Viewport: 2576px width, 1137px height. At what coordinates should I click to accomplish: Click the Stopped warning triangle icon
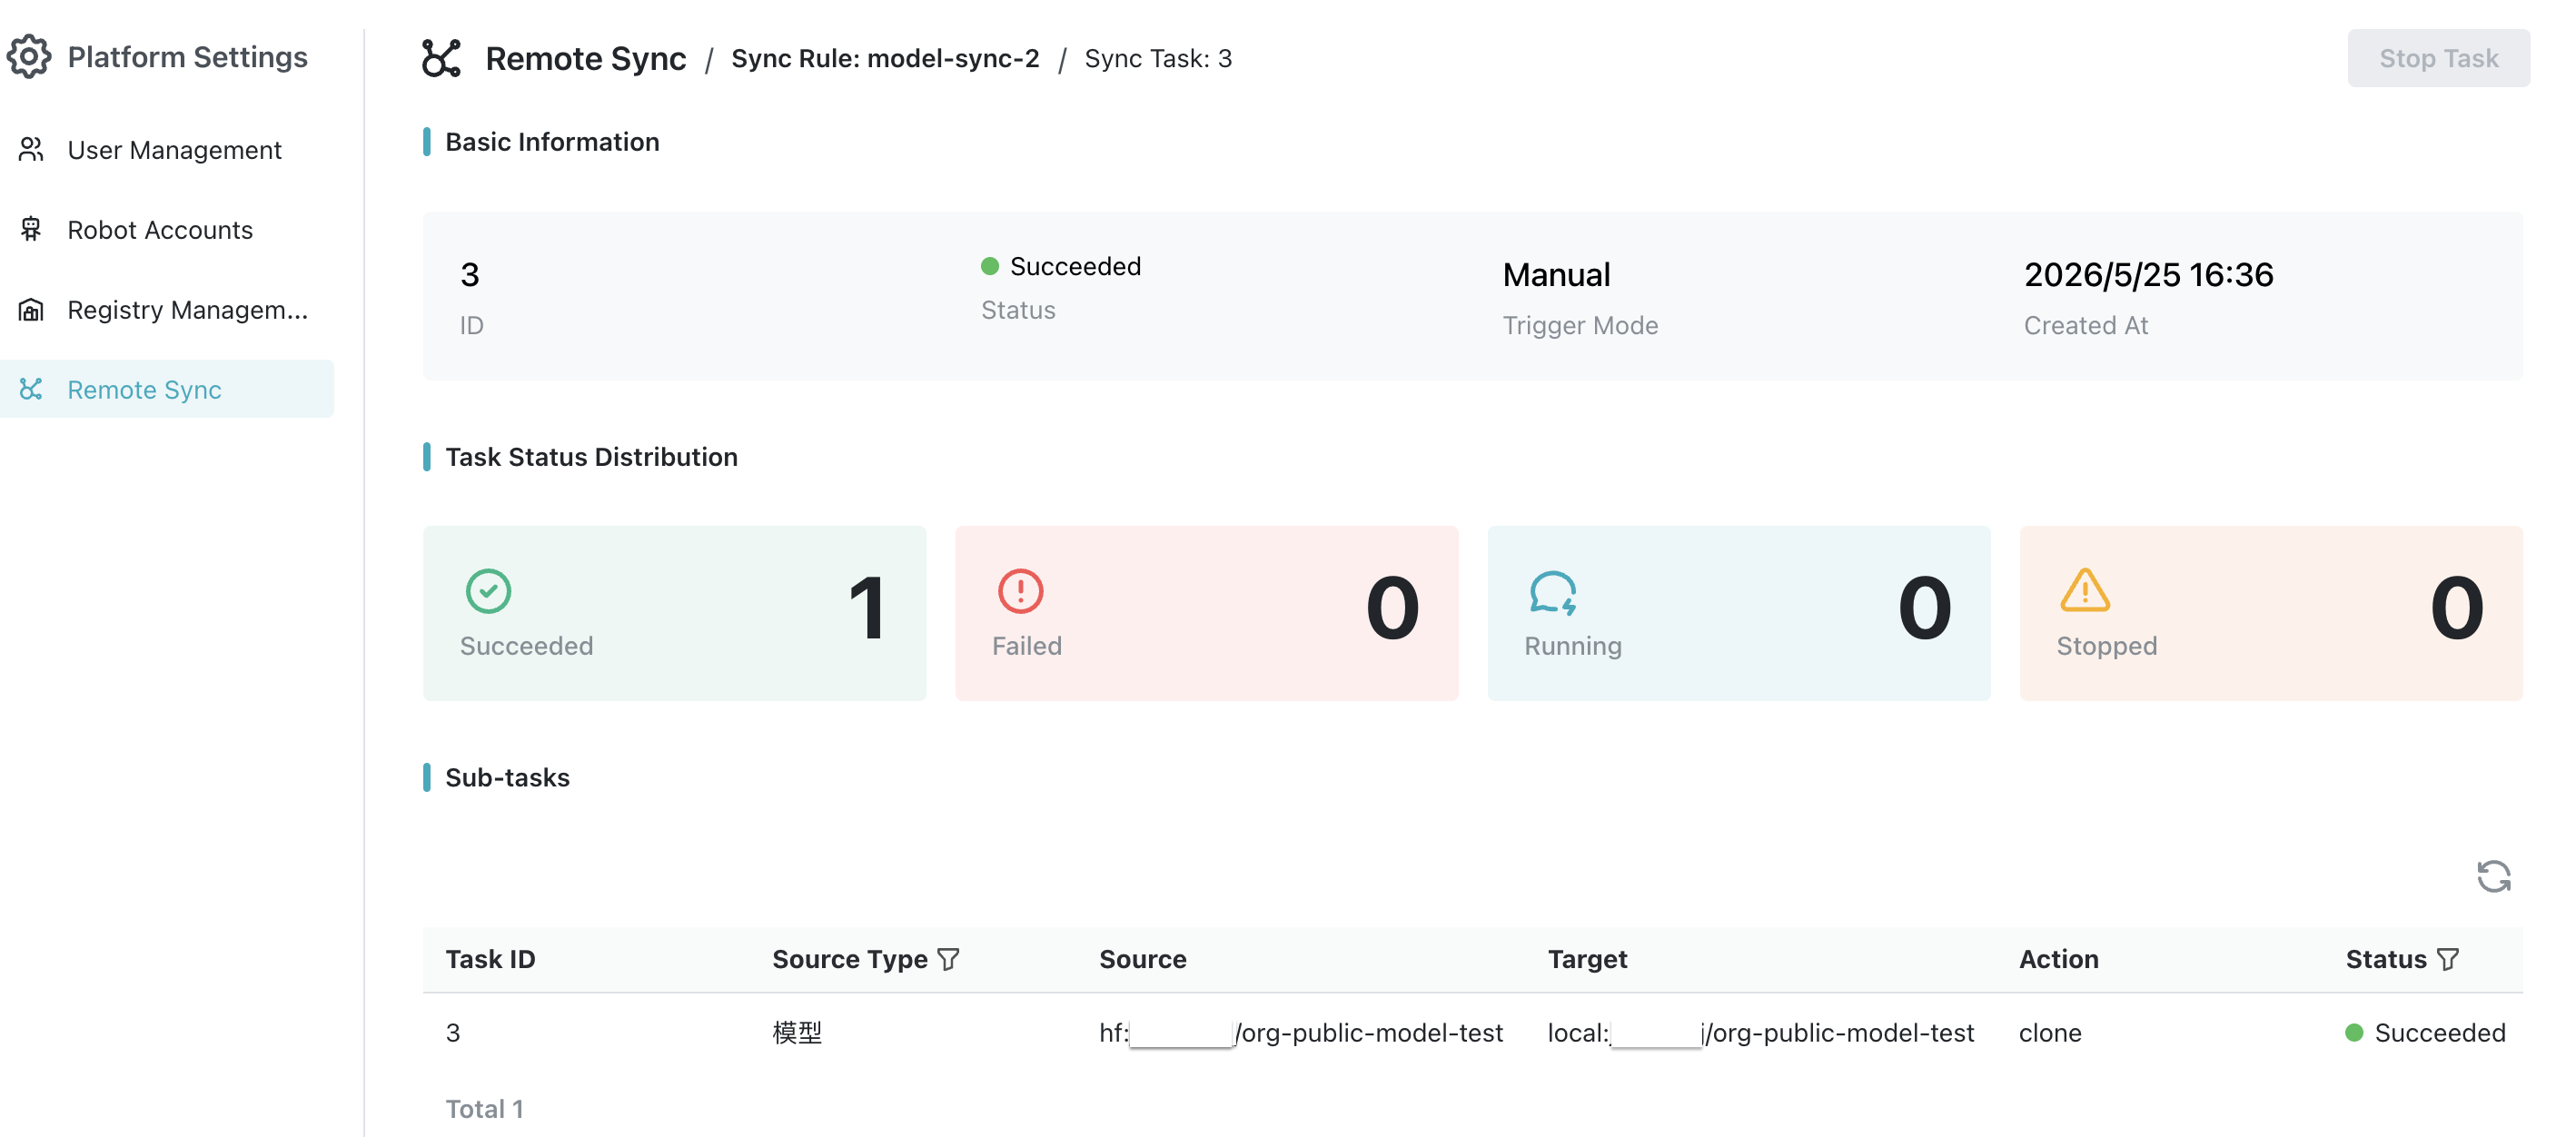click(2085, 590)
